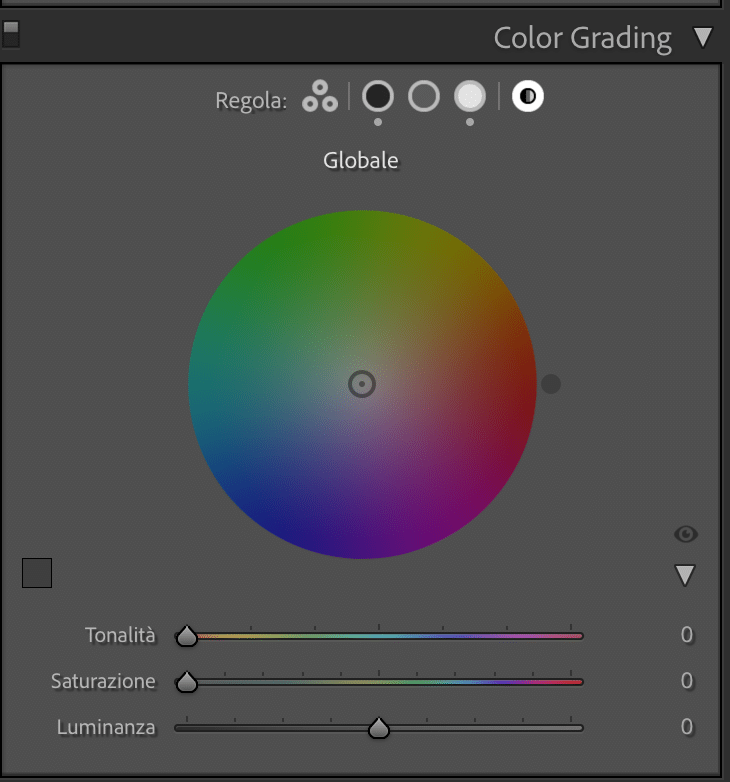
Task: Click the Saturazione value field
Action: click(687, 681)
